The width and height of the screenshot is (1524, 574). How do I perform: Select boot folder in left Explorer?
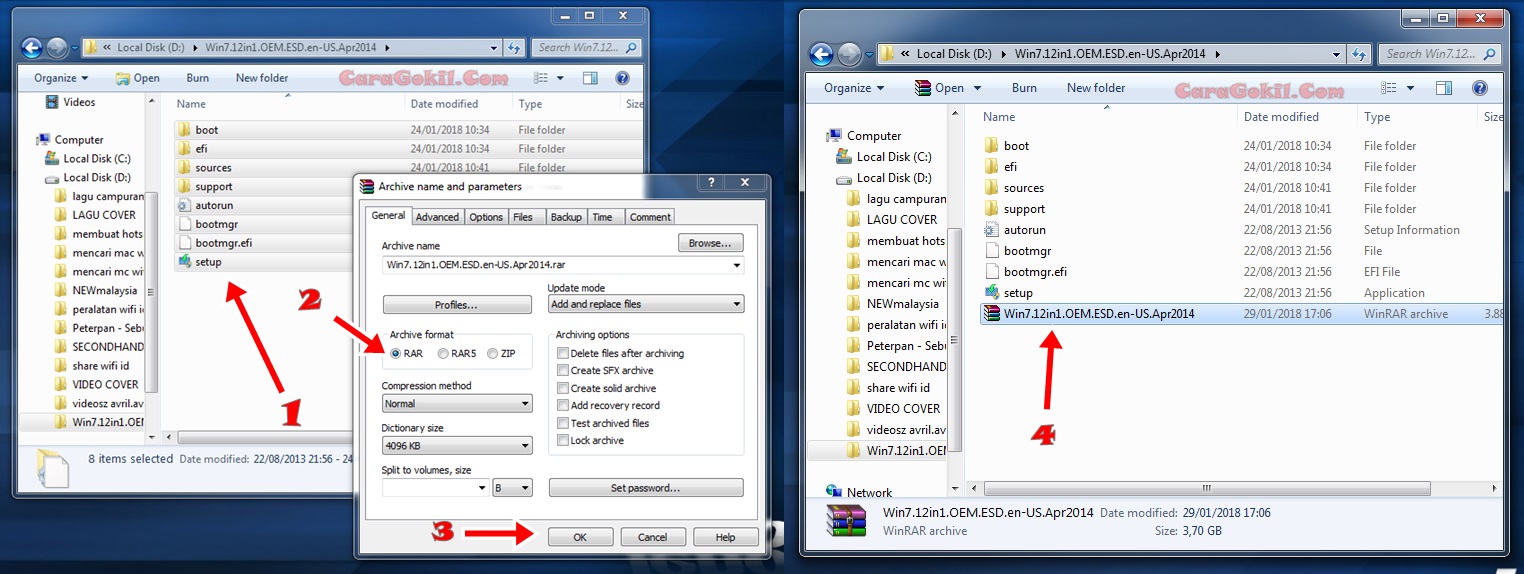click(207, 130)
